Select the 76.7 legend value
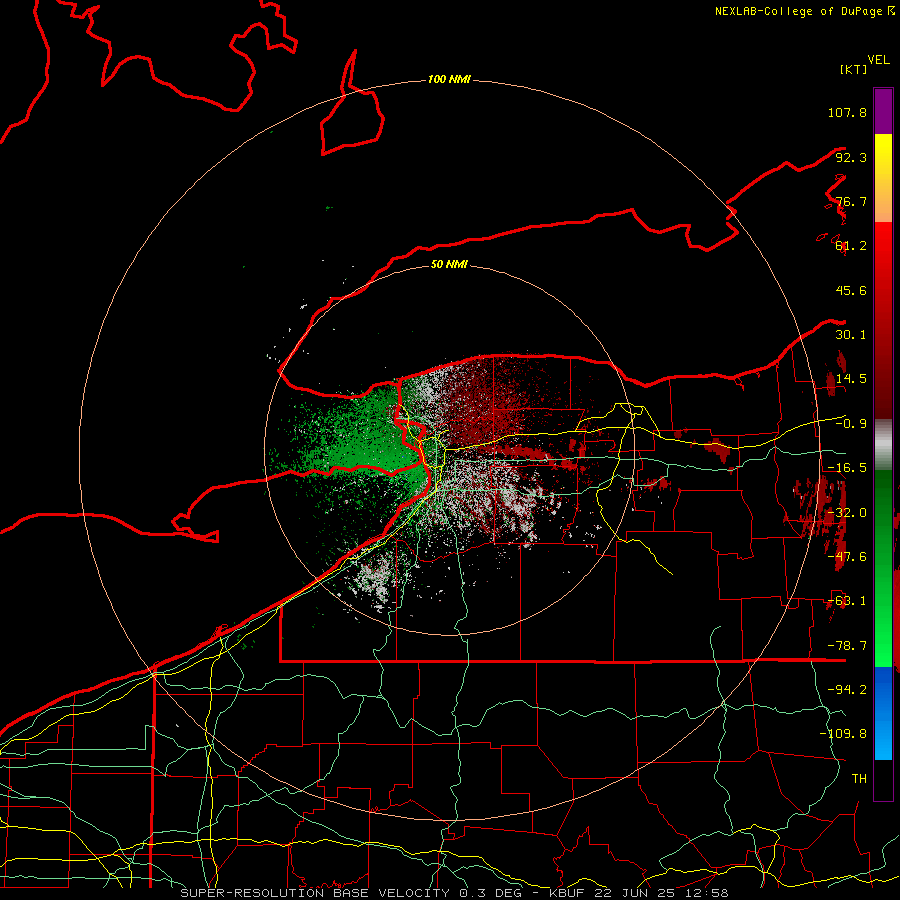Screen dimensions: 900x900 [851, 201]
